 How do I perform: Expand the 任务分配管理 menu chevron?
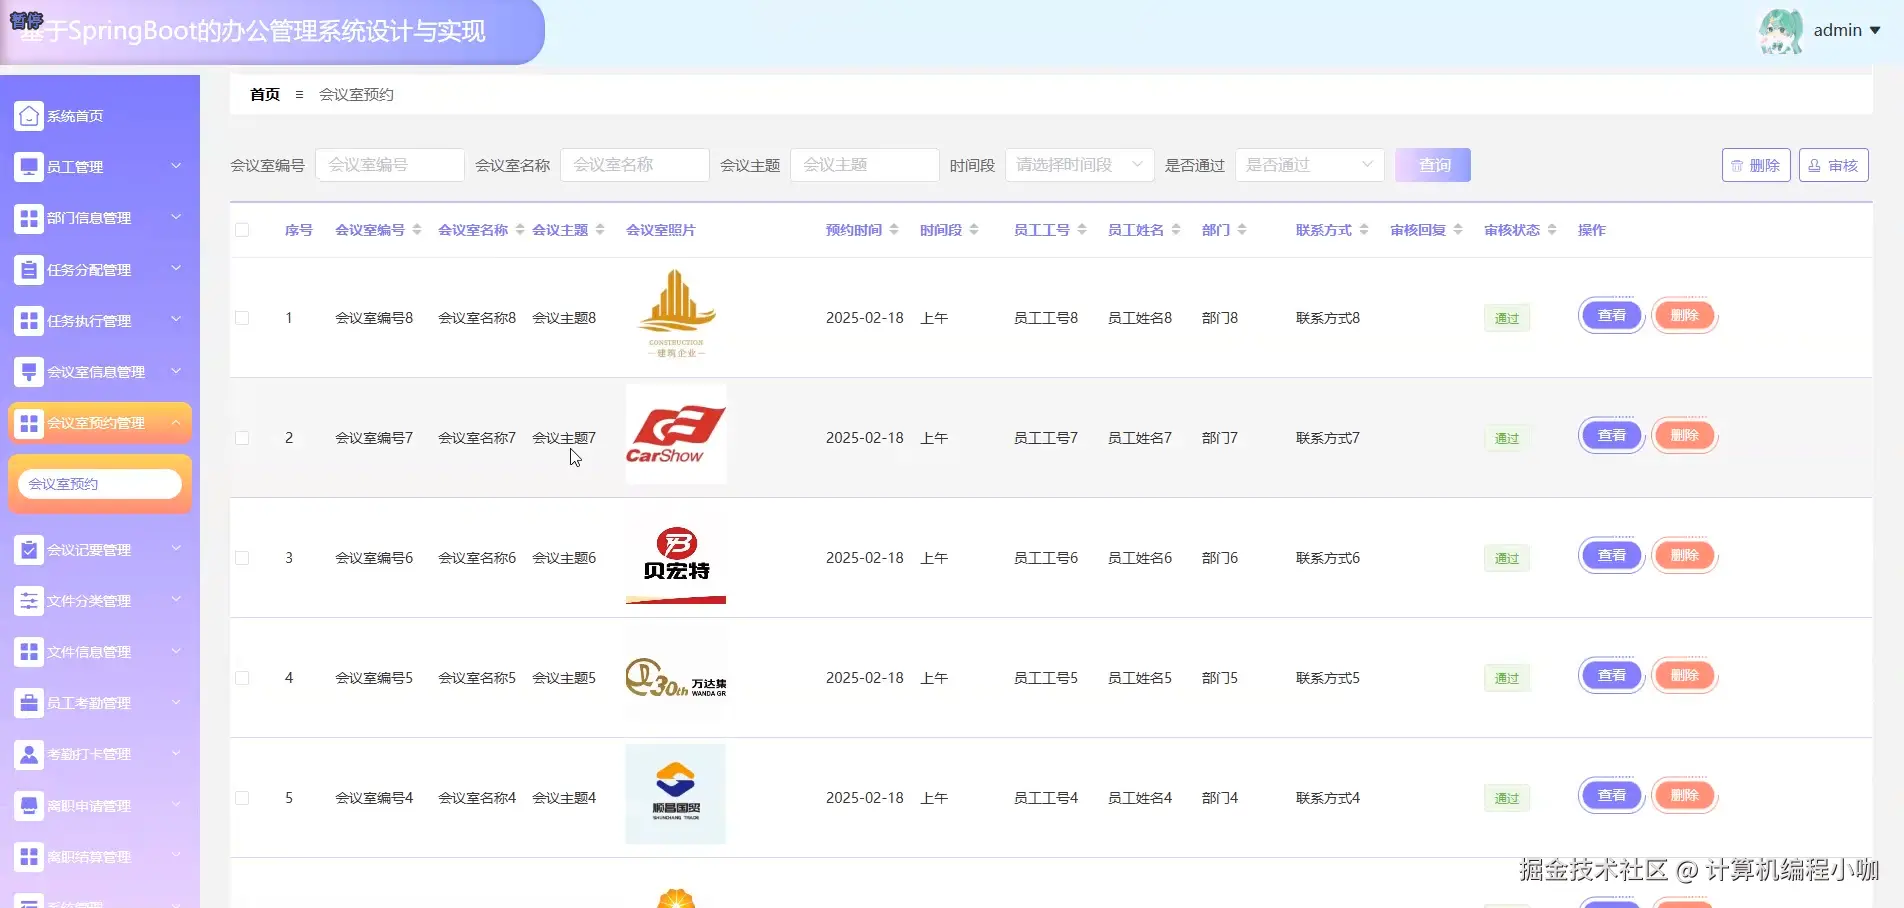(x=176, y=269)
